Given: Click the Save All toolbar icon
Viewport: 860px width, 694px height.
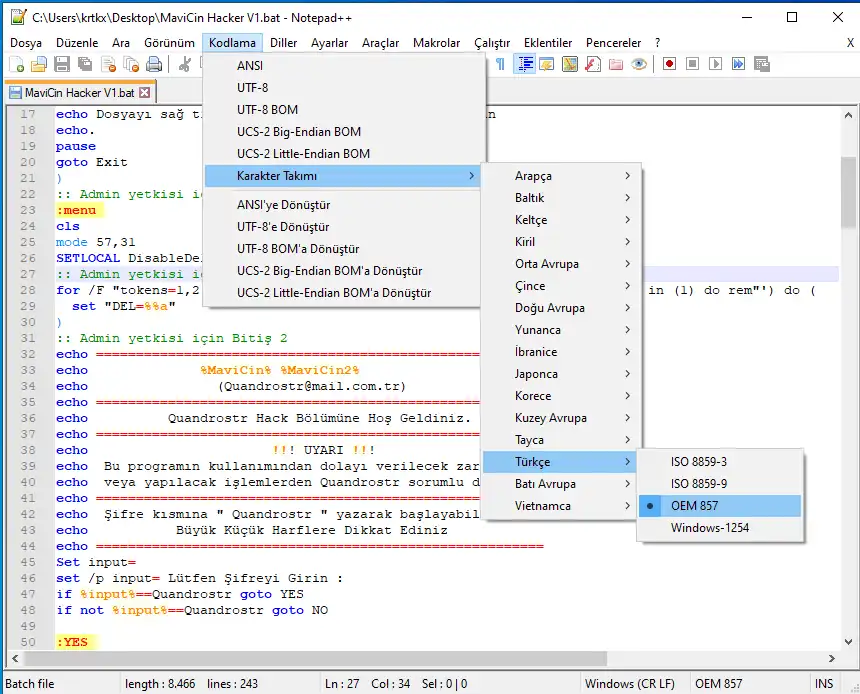Looking at the screenshot, I should click(85, 65).
